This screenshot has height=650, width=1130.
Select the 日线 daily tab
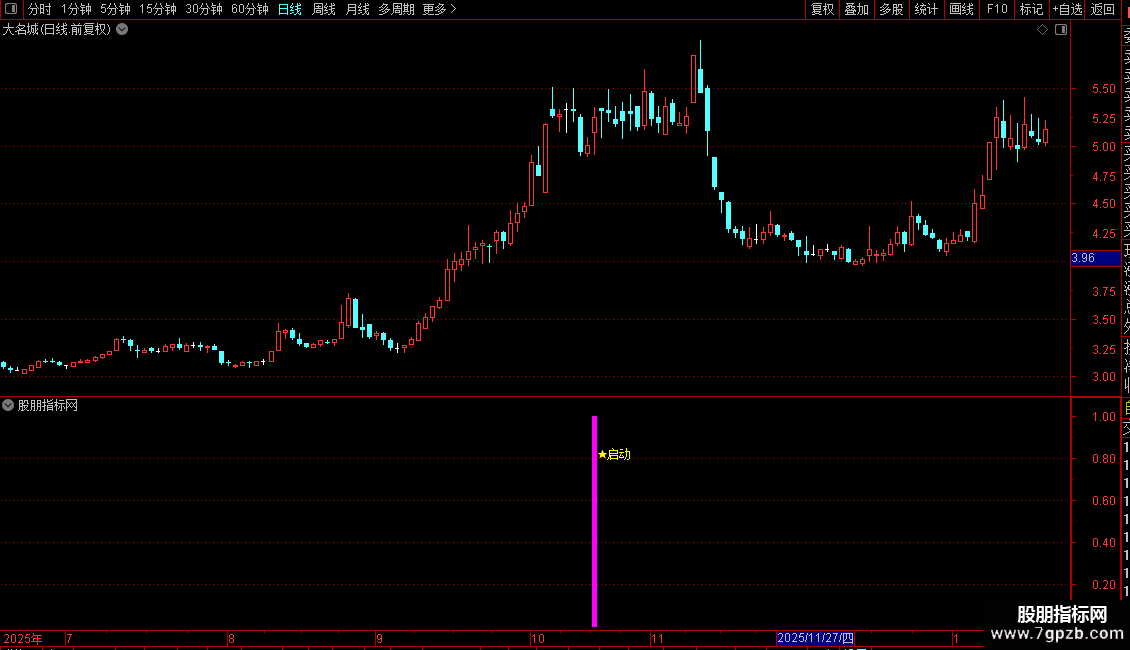[290, 9]
